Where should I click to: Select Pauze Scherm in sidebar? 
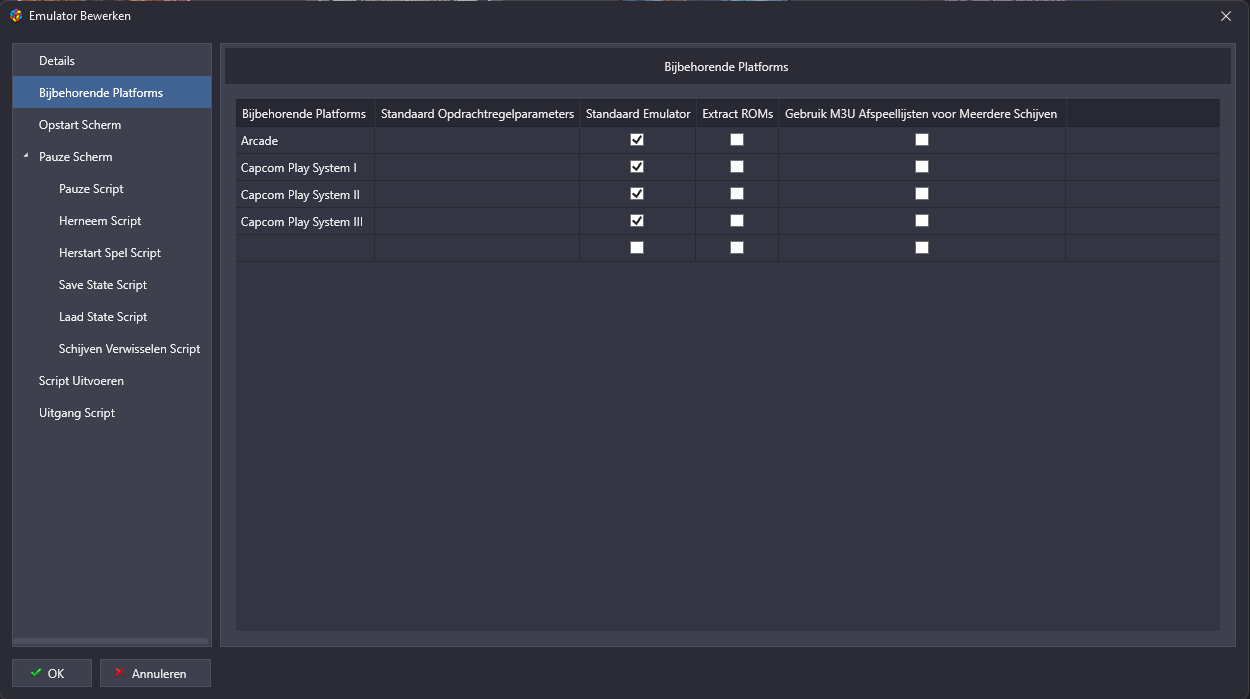pos(112,157)
